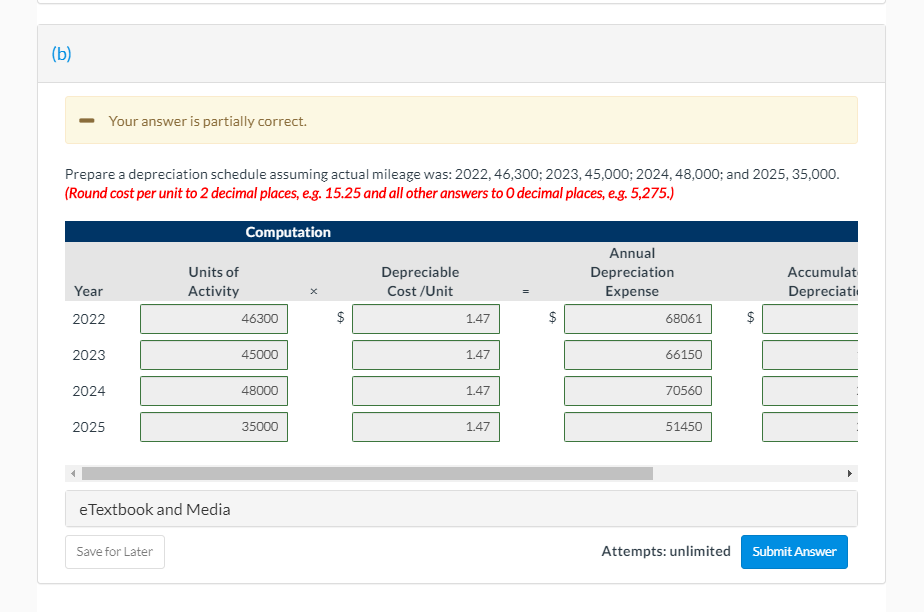Click the Submit Answer button
924x612 pixels.
[x=794, y=552]
